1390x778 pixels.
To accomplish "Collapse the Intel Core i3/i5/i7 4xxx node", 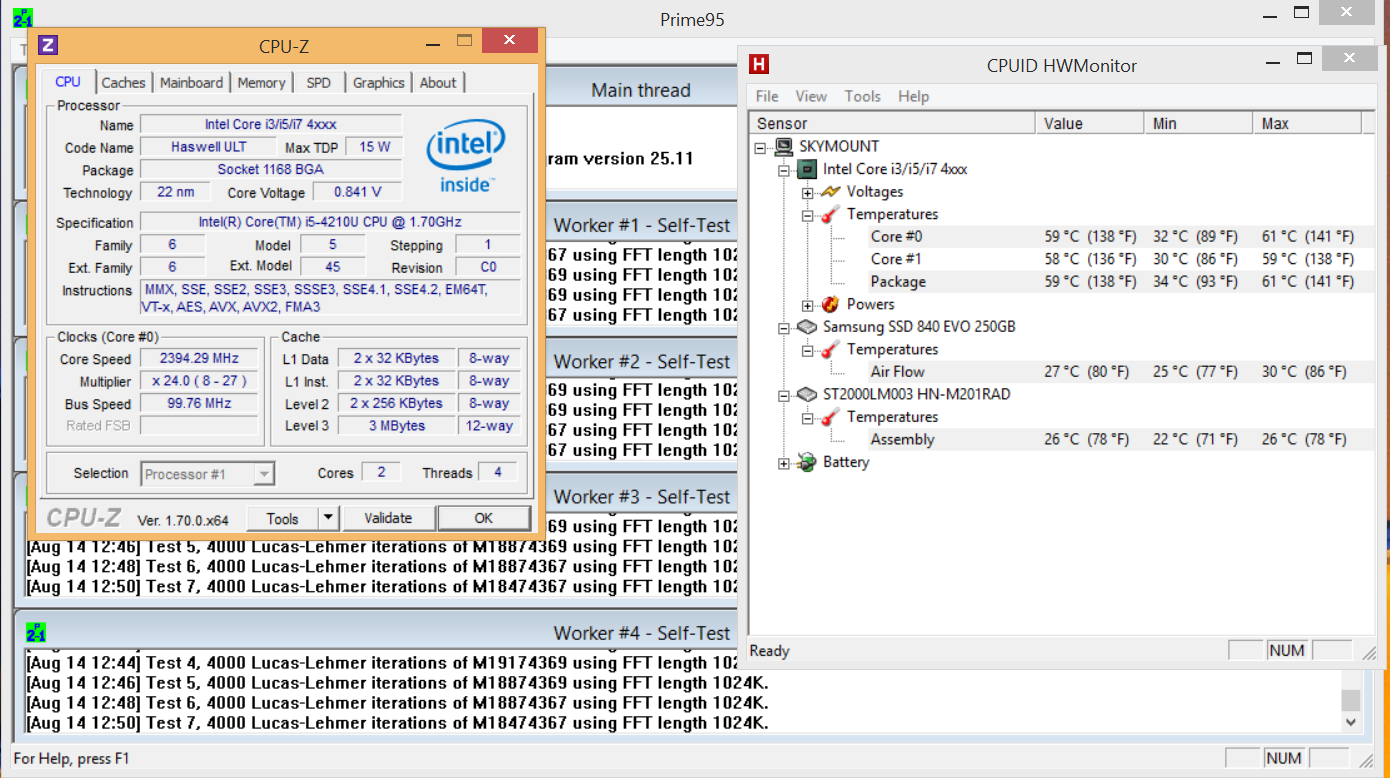I will (x=784, y=170).
